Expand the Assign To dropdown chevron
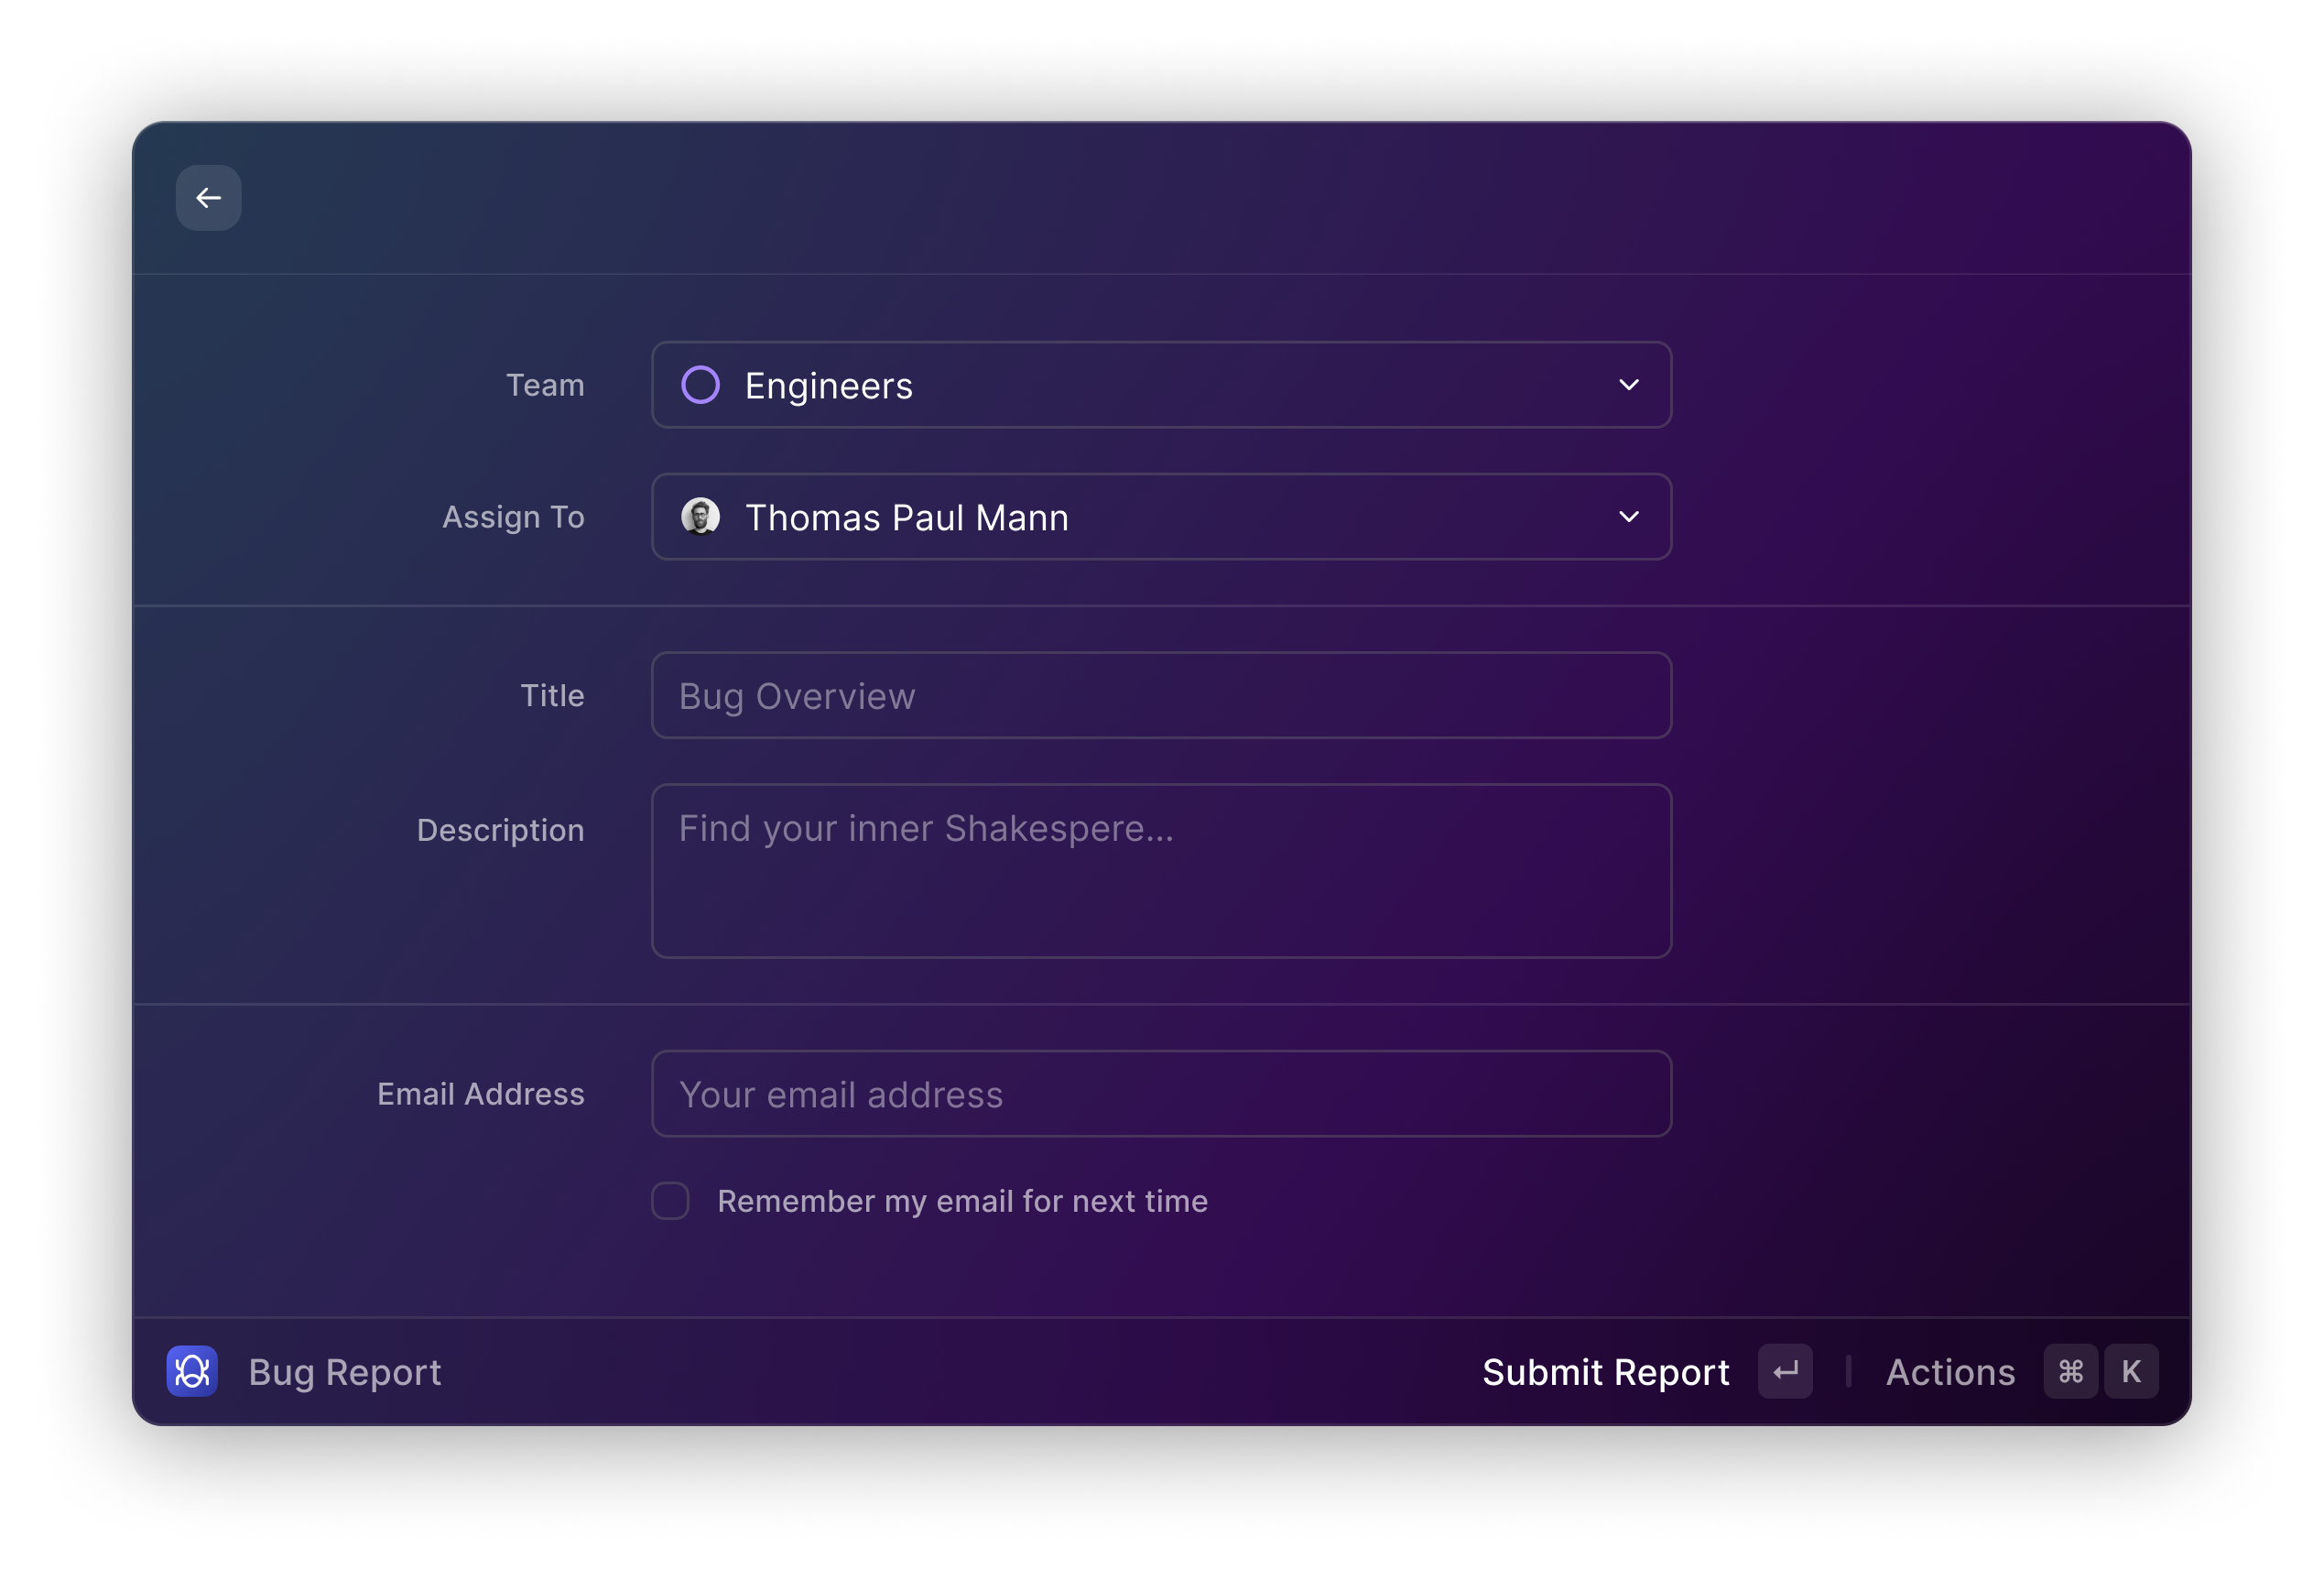 [x=1628, y=517]
